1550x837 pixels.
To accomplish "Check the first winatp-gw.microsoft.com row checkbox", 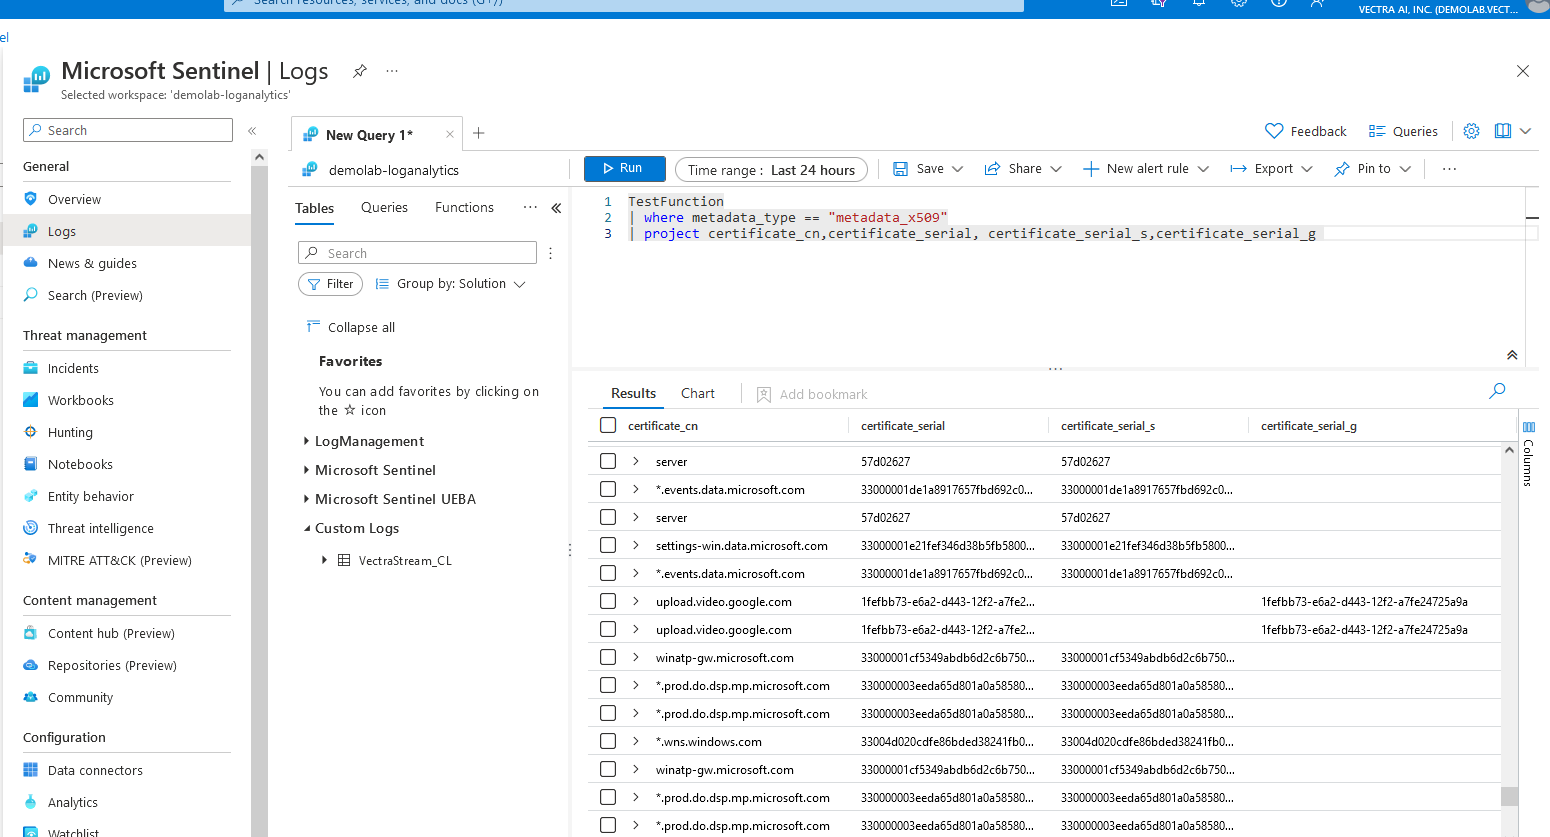I will click(x=608, y=657).
